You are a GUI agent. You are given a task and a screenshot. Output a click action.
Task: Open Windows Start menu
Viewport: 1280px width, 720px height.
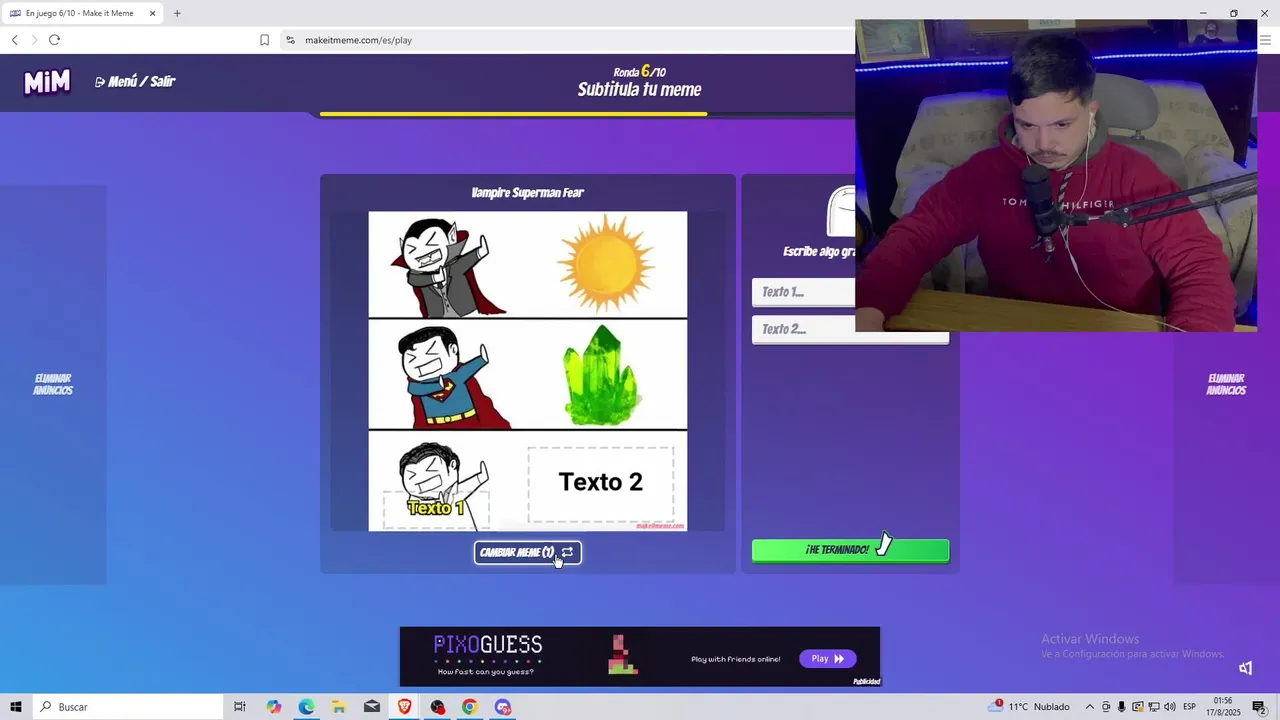click(x=16, y=707)
